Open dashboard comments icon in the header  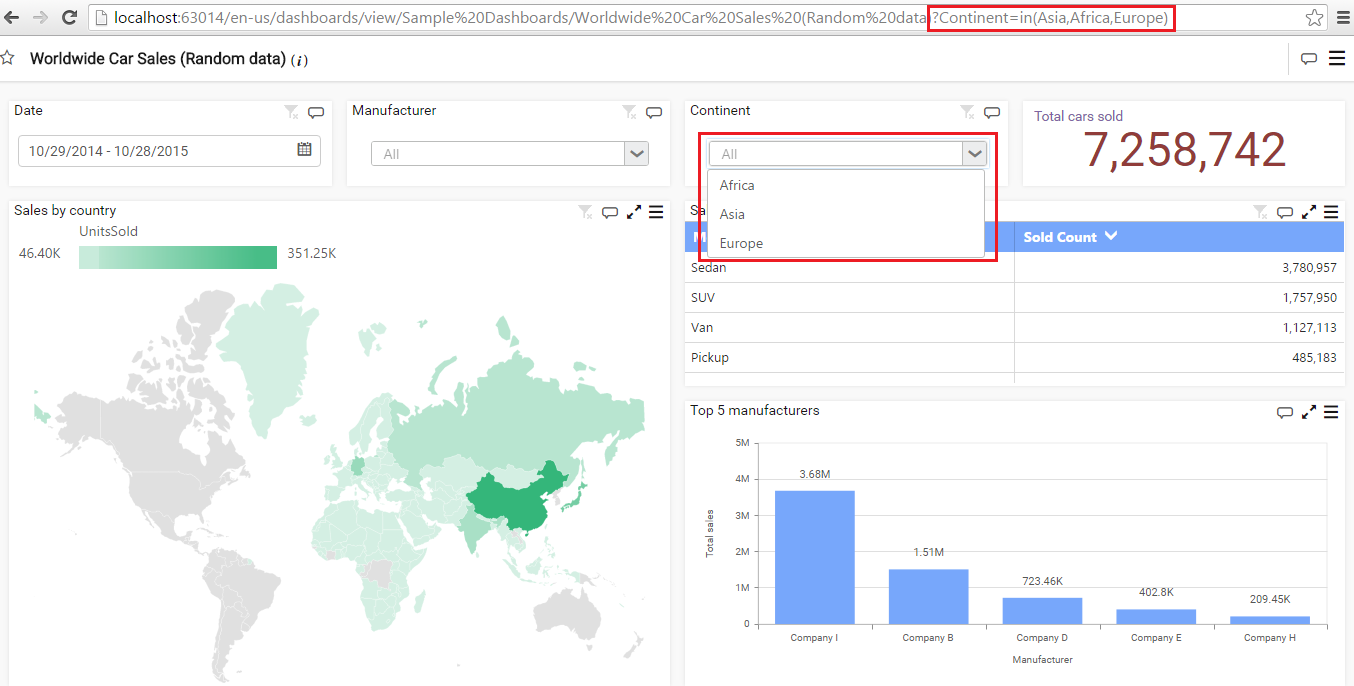(1308, 59)
